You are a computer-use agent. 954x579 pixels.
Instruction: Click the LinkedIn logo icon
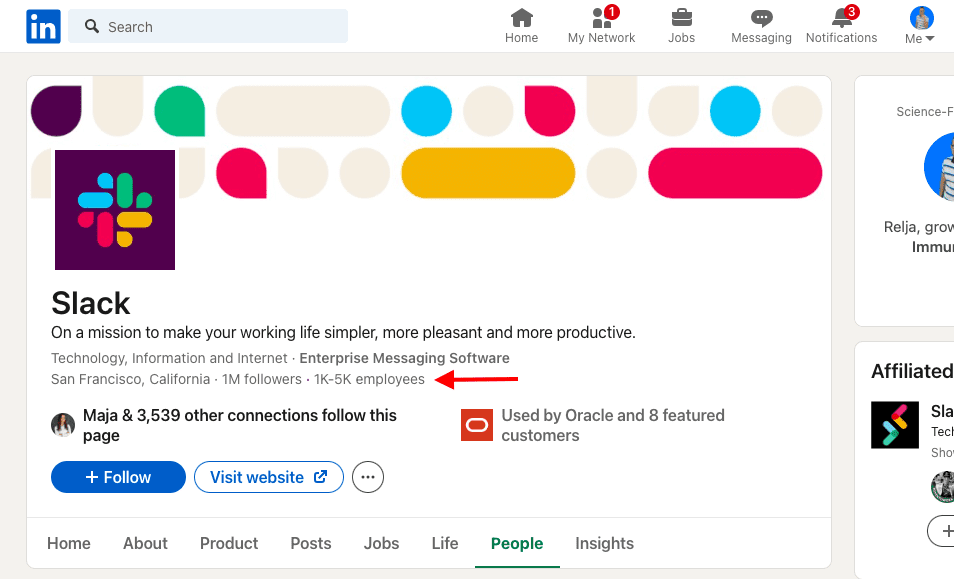coord(43,27)
